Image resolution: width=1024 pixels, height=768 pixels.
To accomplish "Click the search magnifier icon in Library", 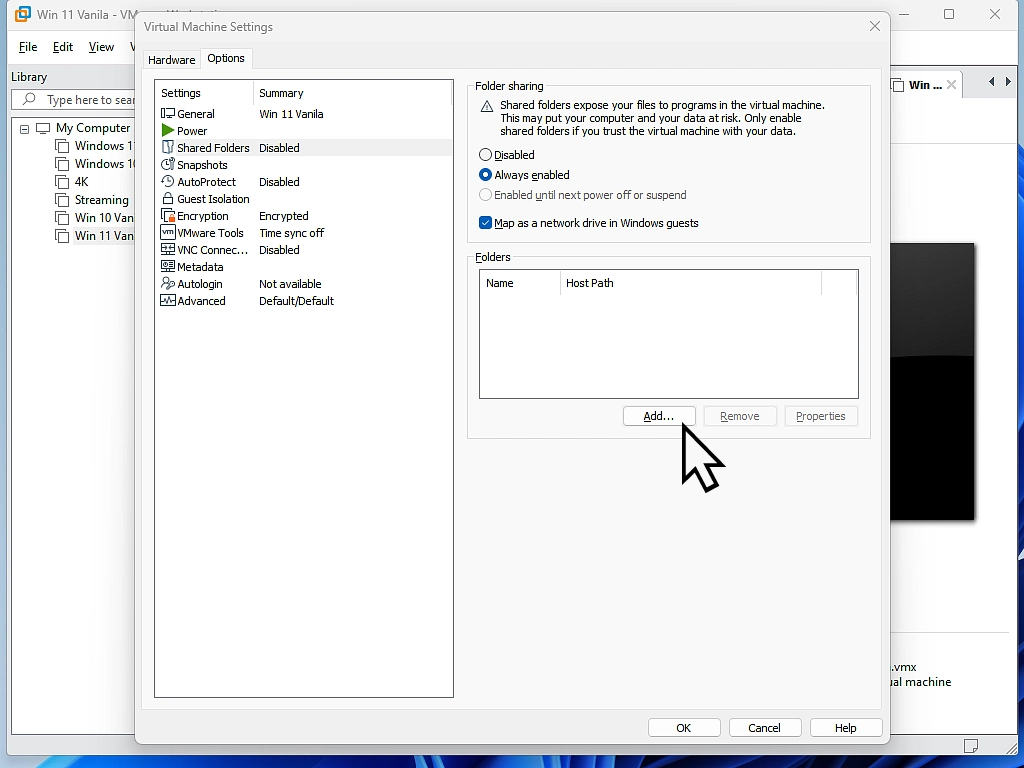I will pyautogui.click(x=29, y=99).
